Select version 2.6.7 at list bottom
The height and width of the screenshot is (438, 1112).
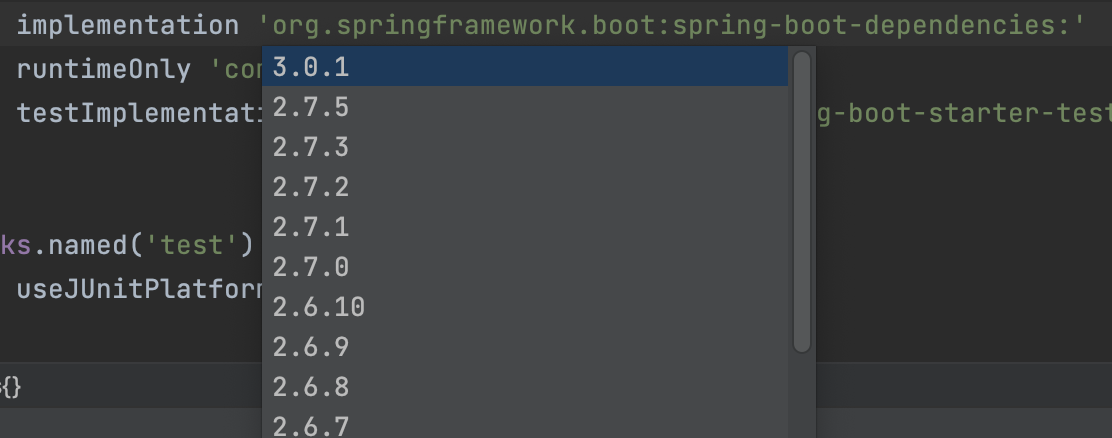[311, 426]
